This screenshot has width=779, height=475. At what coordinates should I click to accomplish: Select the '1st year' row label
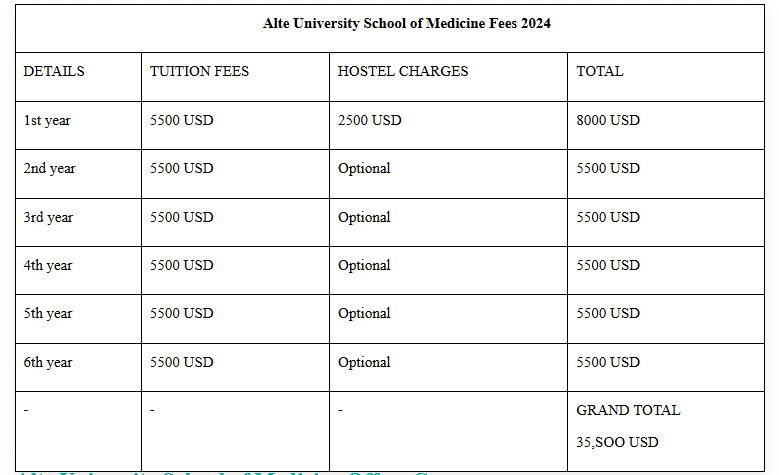[x=47, y=120]
